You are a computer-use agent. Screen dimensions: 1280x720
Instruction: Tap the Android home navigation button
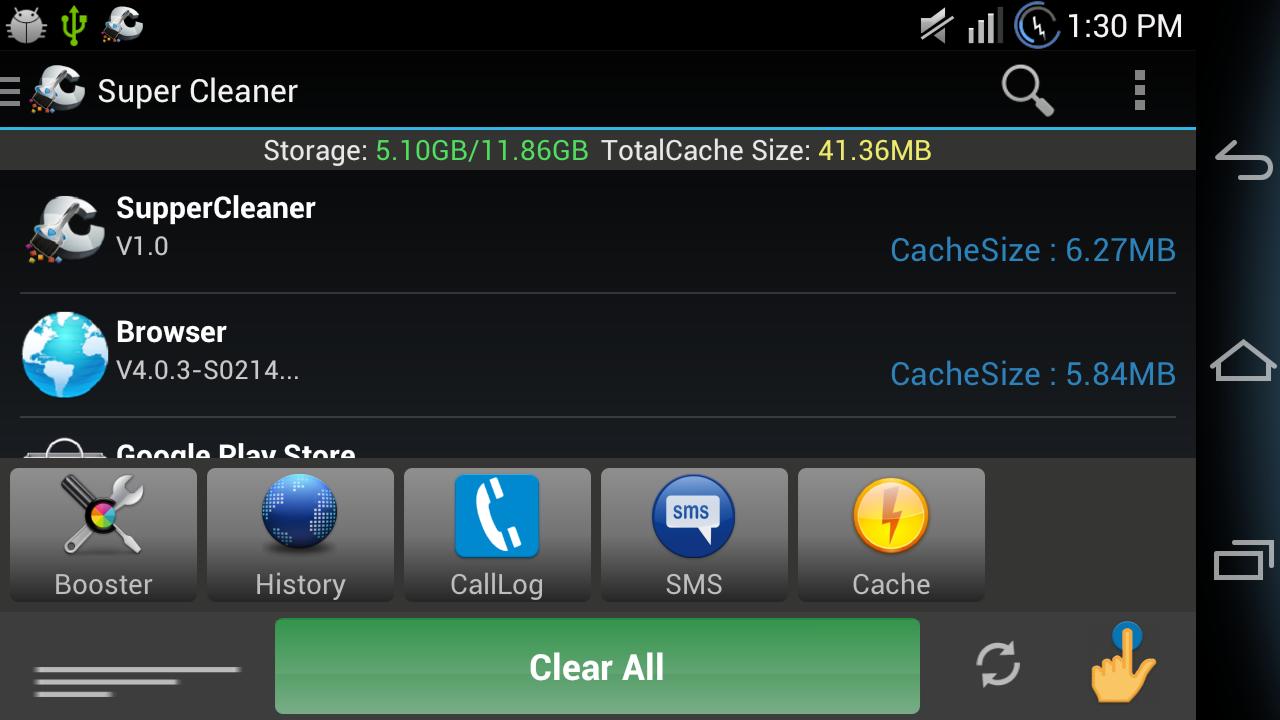[x=1244, y=360]
